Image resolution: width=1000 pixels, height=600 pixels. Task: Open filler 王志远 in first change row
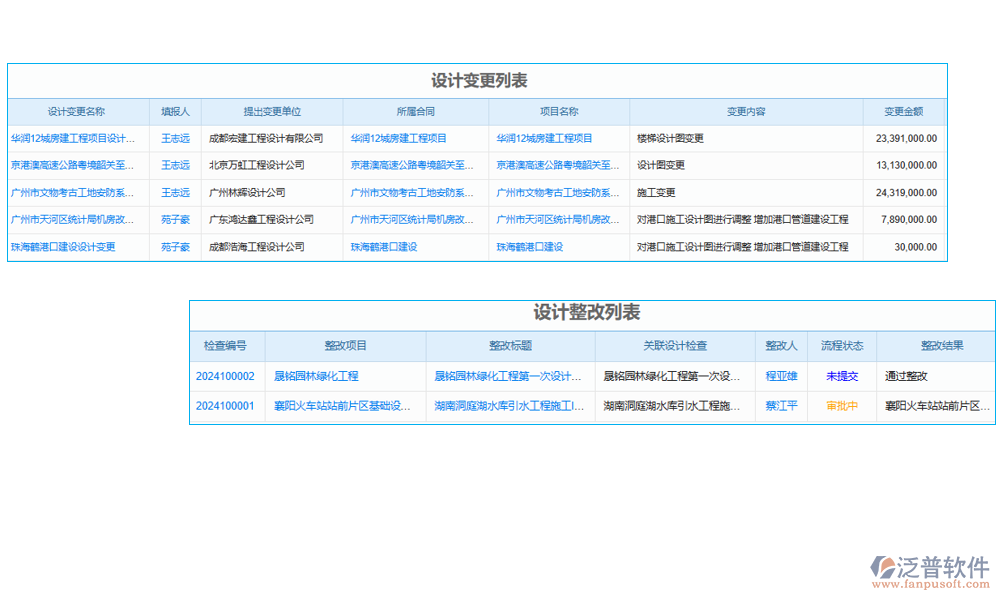point(174,138)
